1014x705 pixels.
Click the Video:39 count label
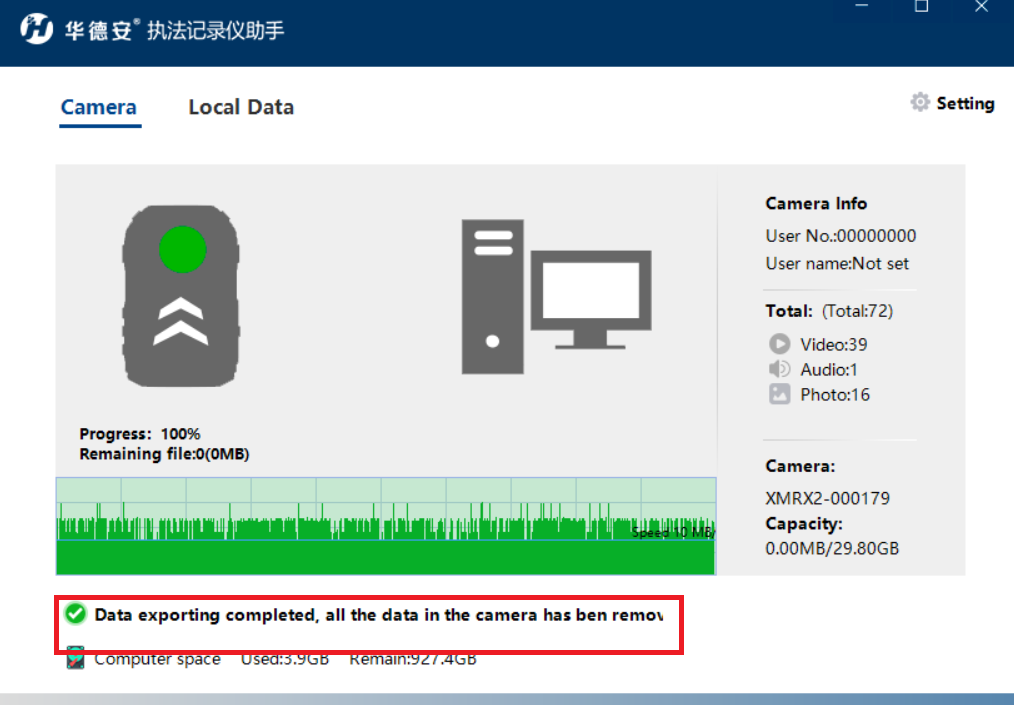(x=834, y=344)
